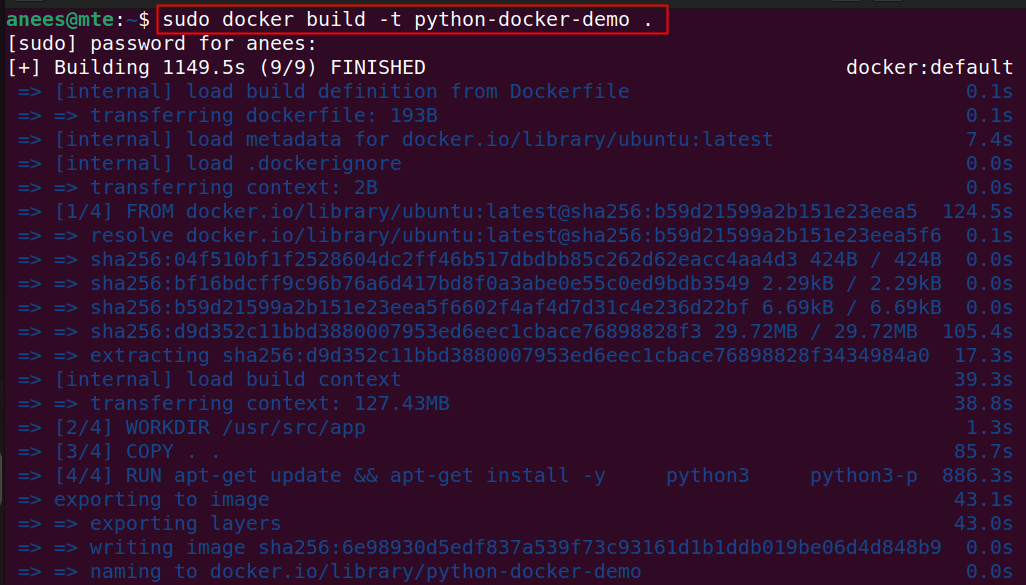1026x585 pixels.
Task: Click the load .dockerignore line
Action: 227,164
